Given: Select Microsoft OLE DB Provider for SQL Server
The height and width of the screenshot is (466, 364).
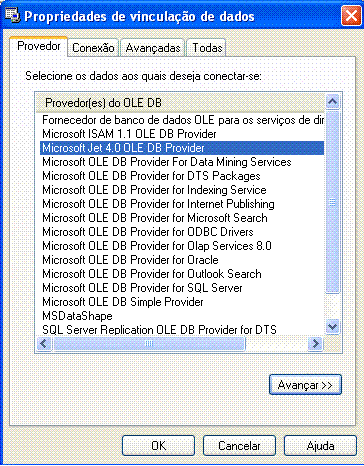Looking at the screenshot, I should point(182,288).
